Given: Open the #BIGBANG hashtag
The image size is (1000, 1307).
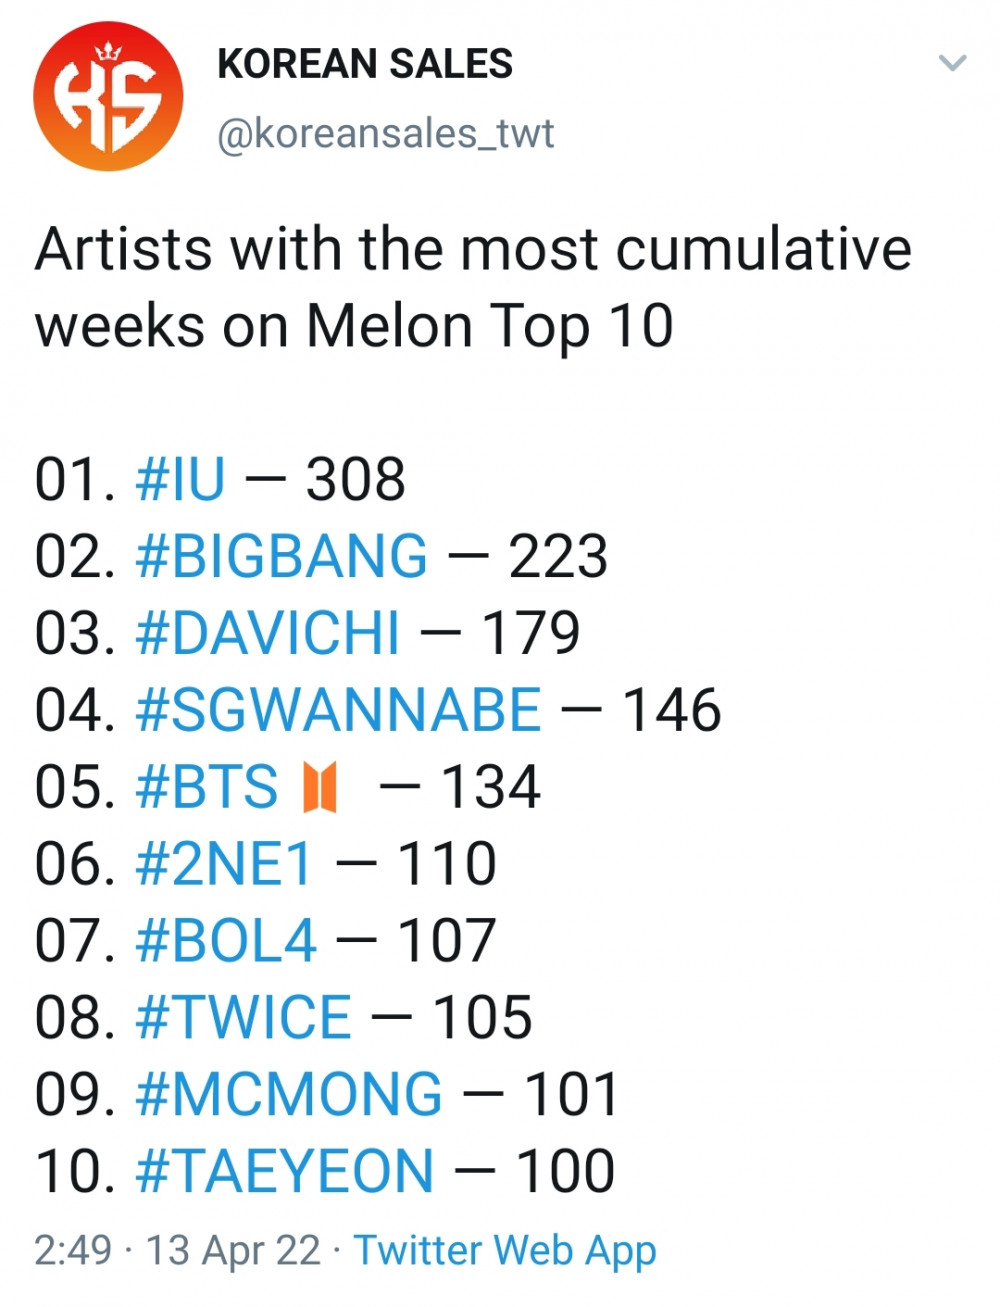Looking at the screenshot, I should click(281, 556).
